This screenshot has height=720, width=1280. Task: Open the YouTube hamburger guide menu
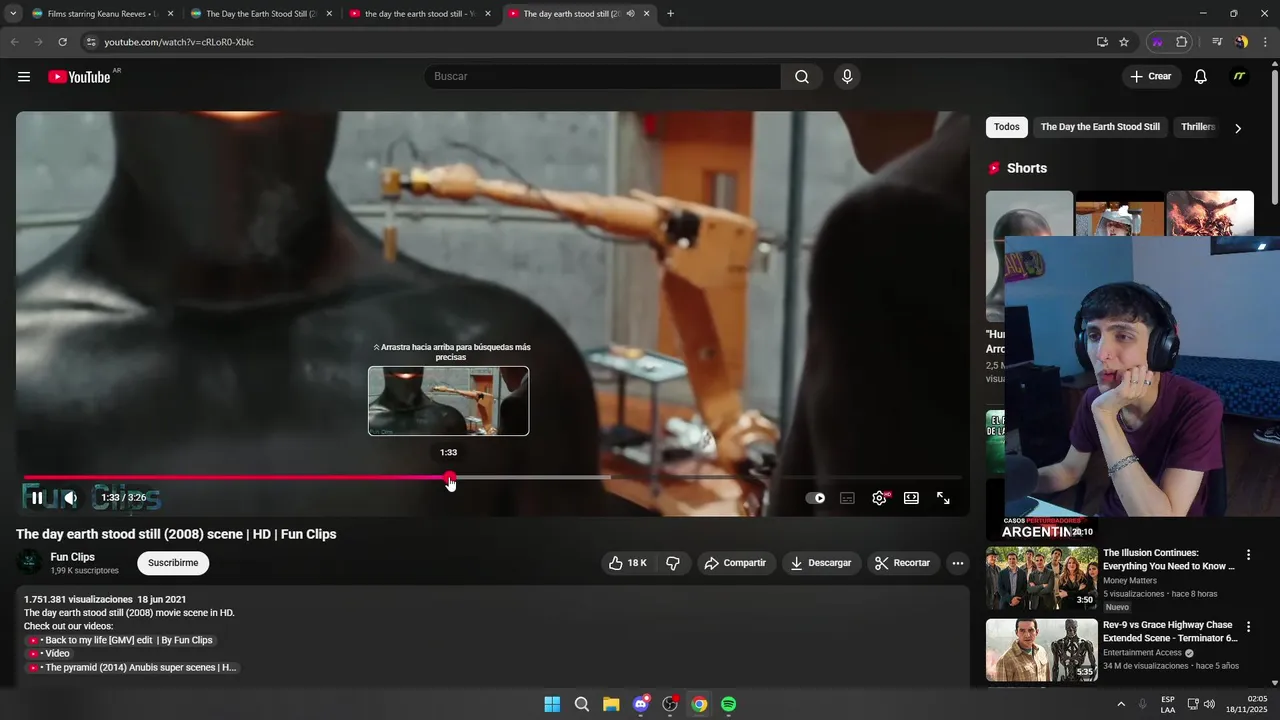[24, 77]
